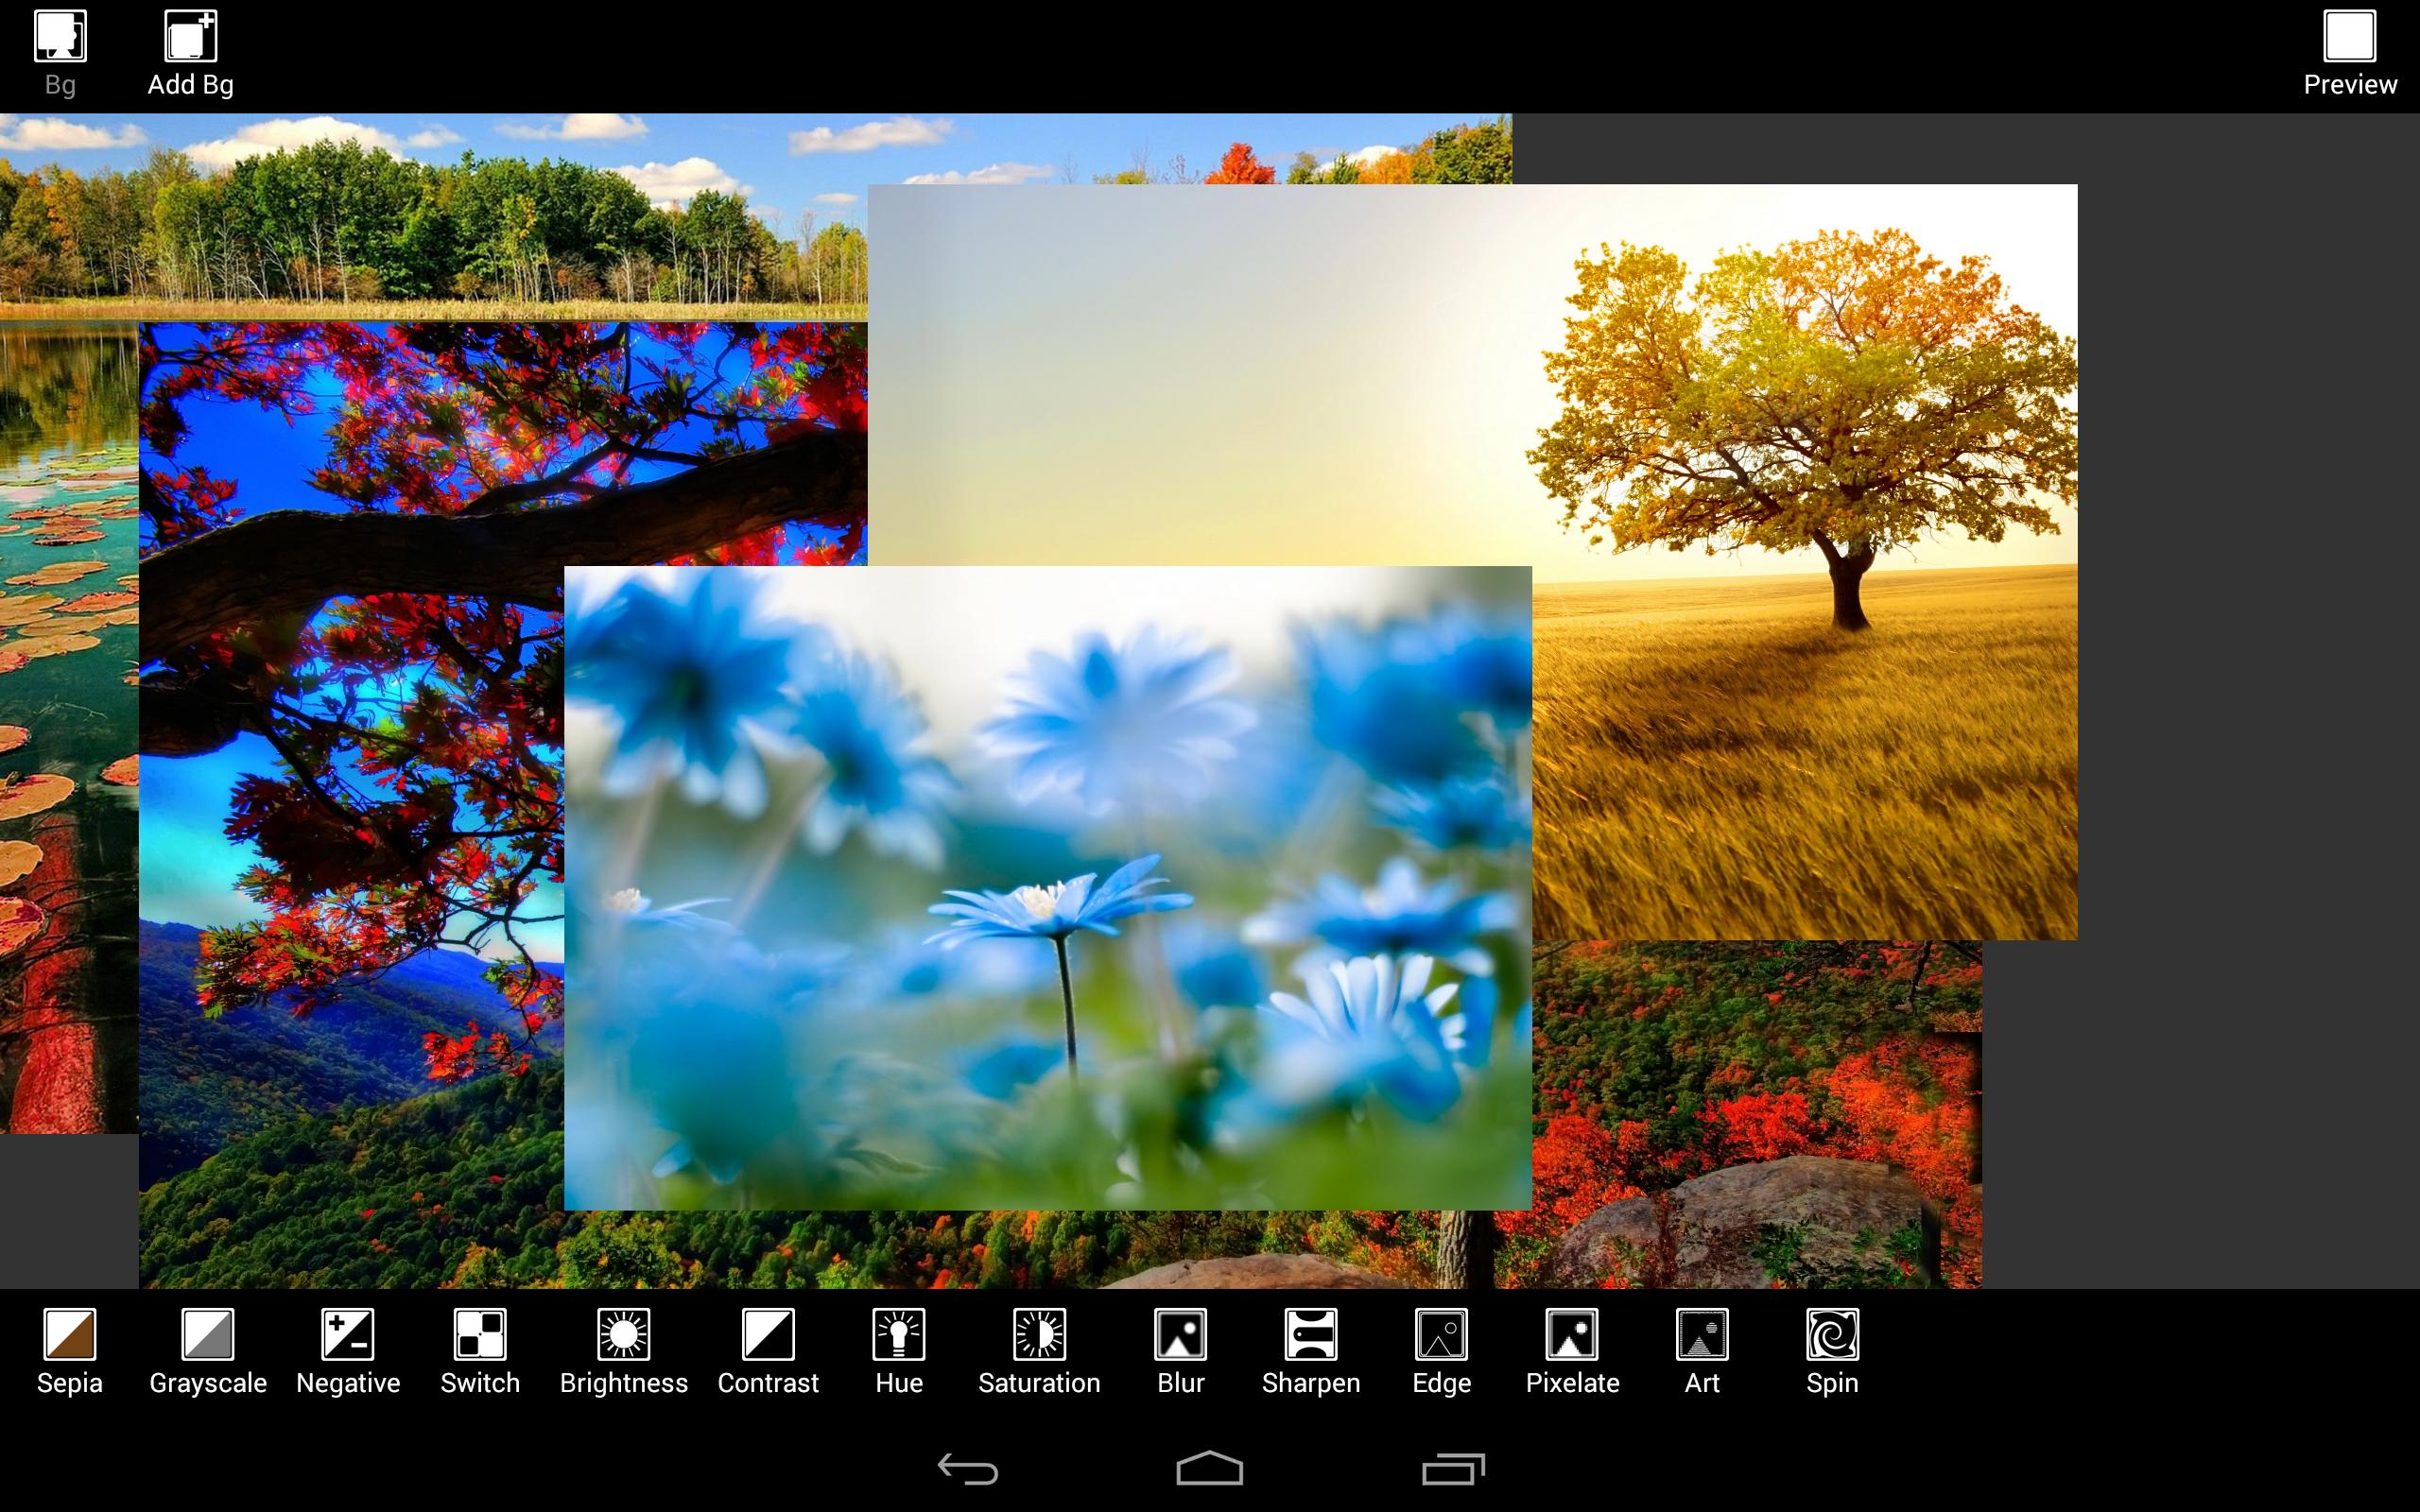This screenshot has width=2420, height=1512.
Task: Open the Hue adjustment
Action: click(899, 1351)
